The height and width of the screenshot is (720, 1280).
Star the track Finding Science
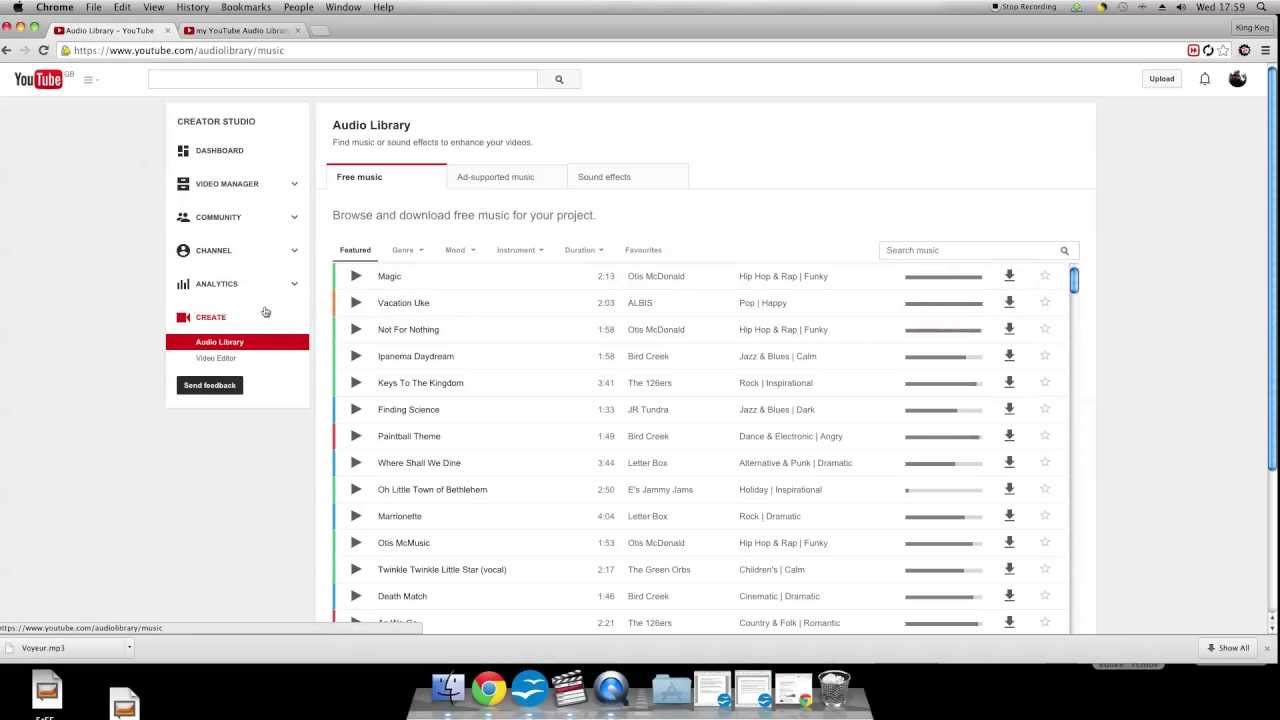point(1045,409)
